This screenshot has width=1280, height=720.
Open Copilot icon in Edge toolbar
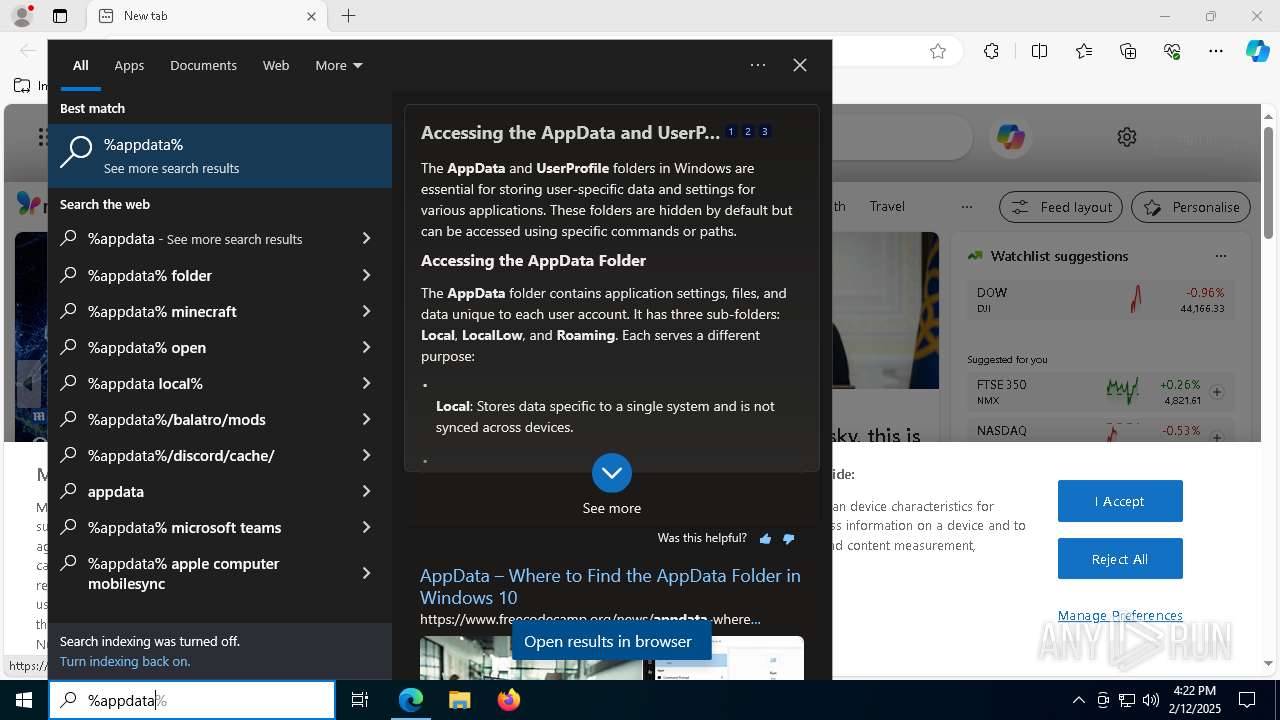[x=1257, y=51]
